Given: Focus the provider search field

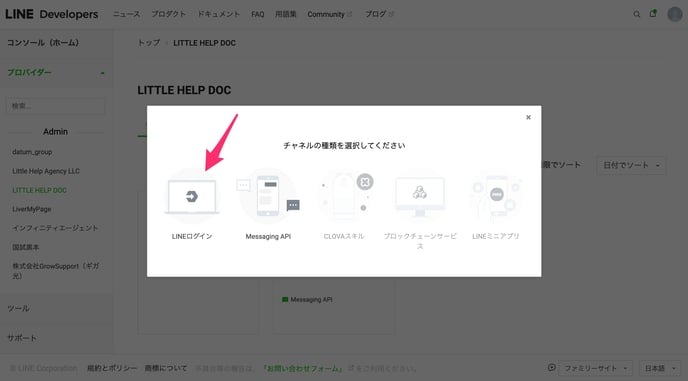Looking at the screenshot, I should click(x=56, y=106).
